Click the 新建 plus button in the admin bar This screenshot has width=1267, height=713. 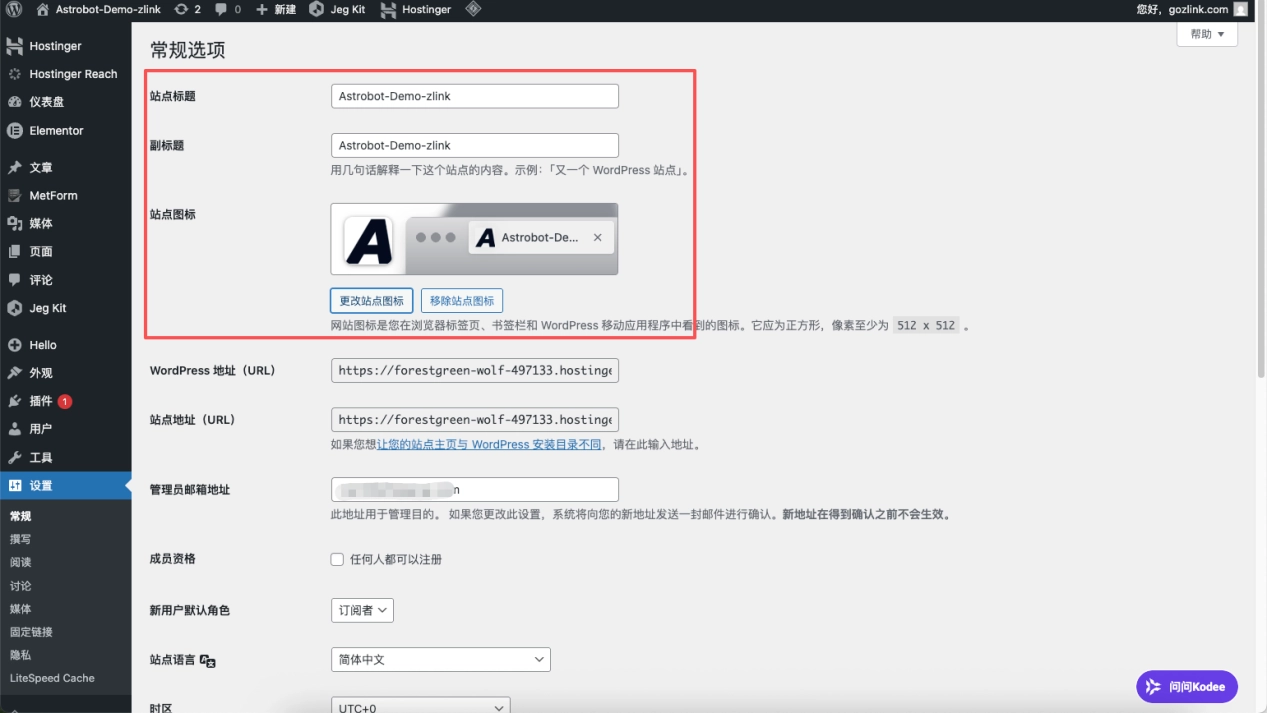276,9
